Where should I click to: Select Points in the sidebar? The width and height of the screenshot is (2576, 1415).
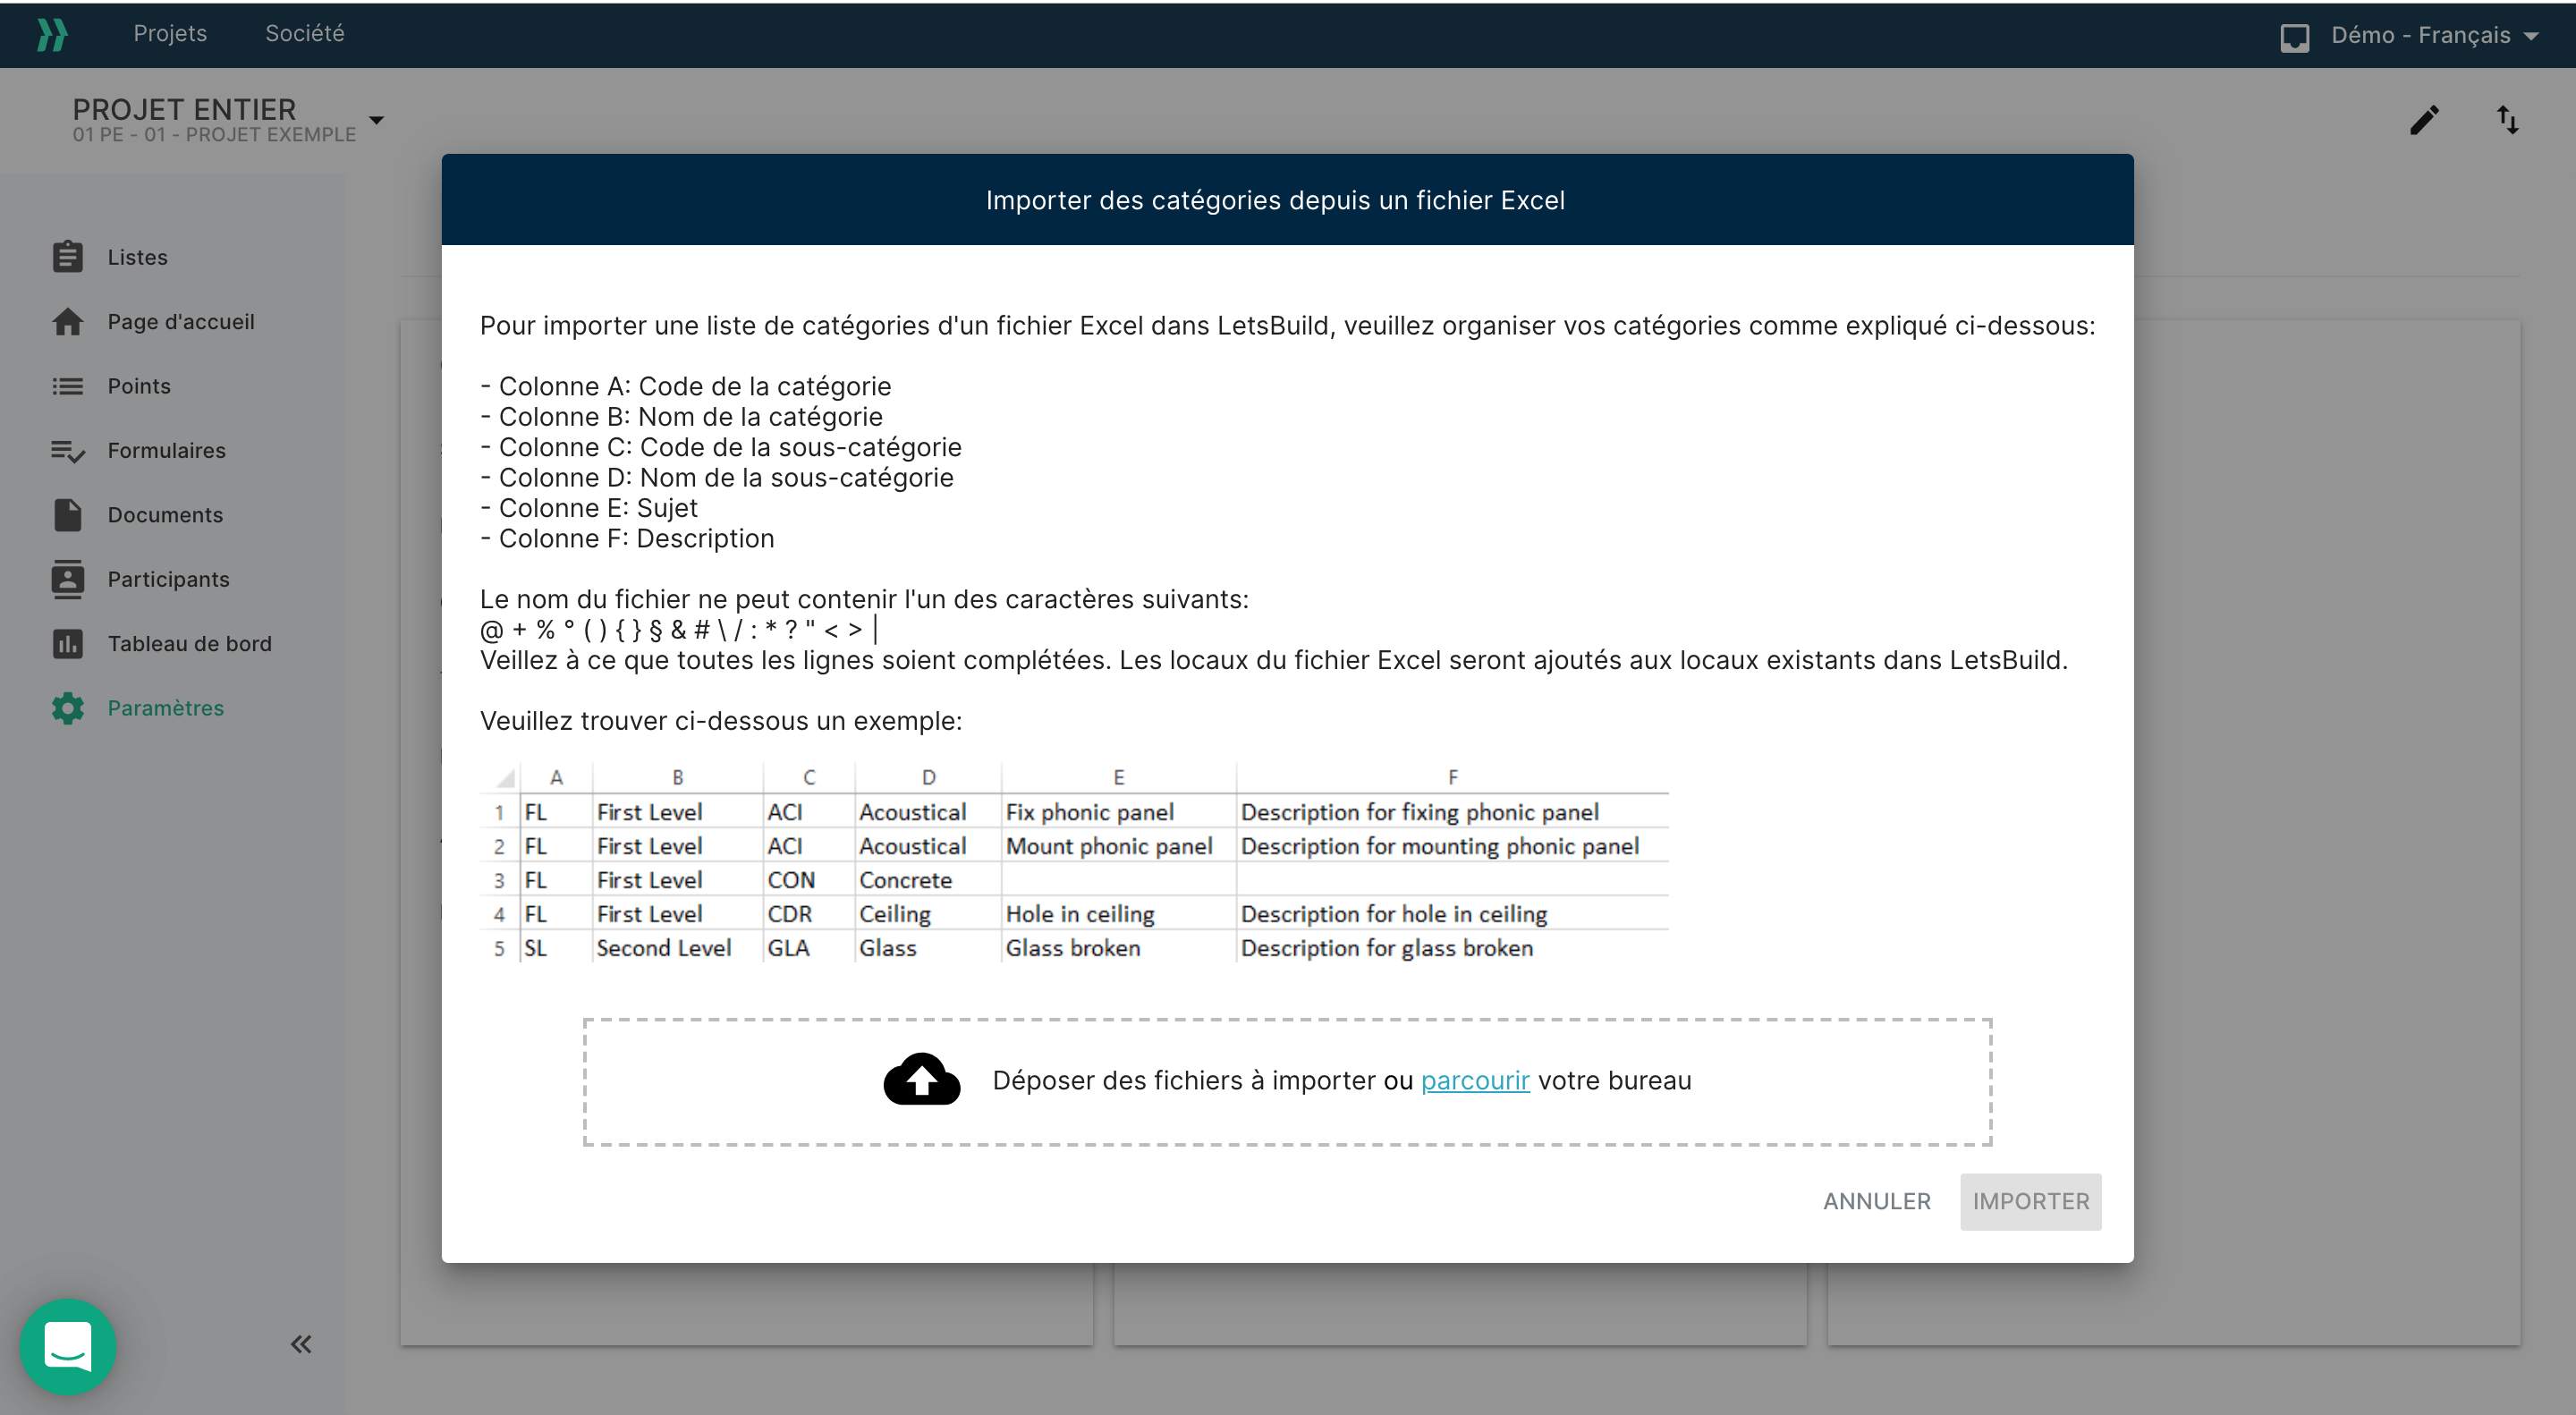[139, 386]
